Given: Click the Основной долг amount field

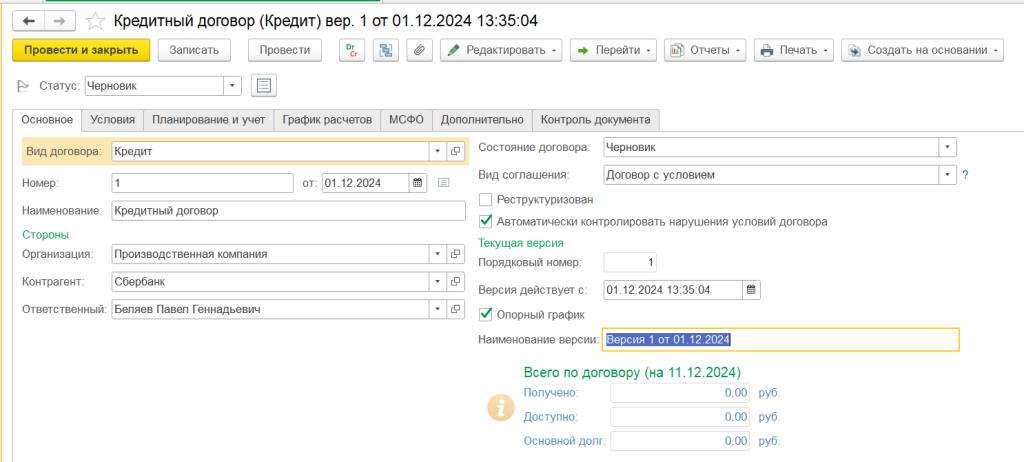Looking at the screenshot, I should click(x=680, y=441).
